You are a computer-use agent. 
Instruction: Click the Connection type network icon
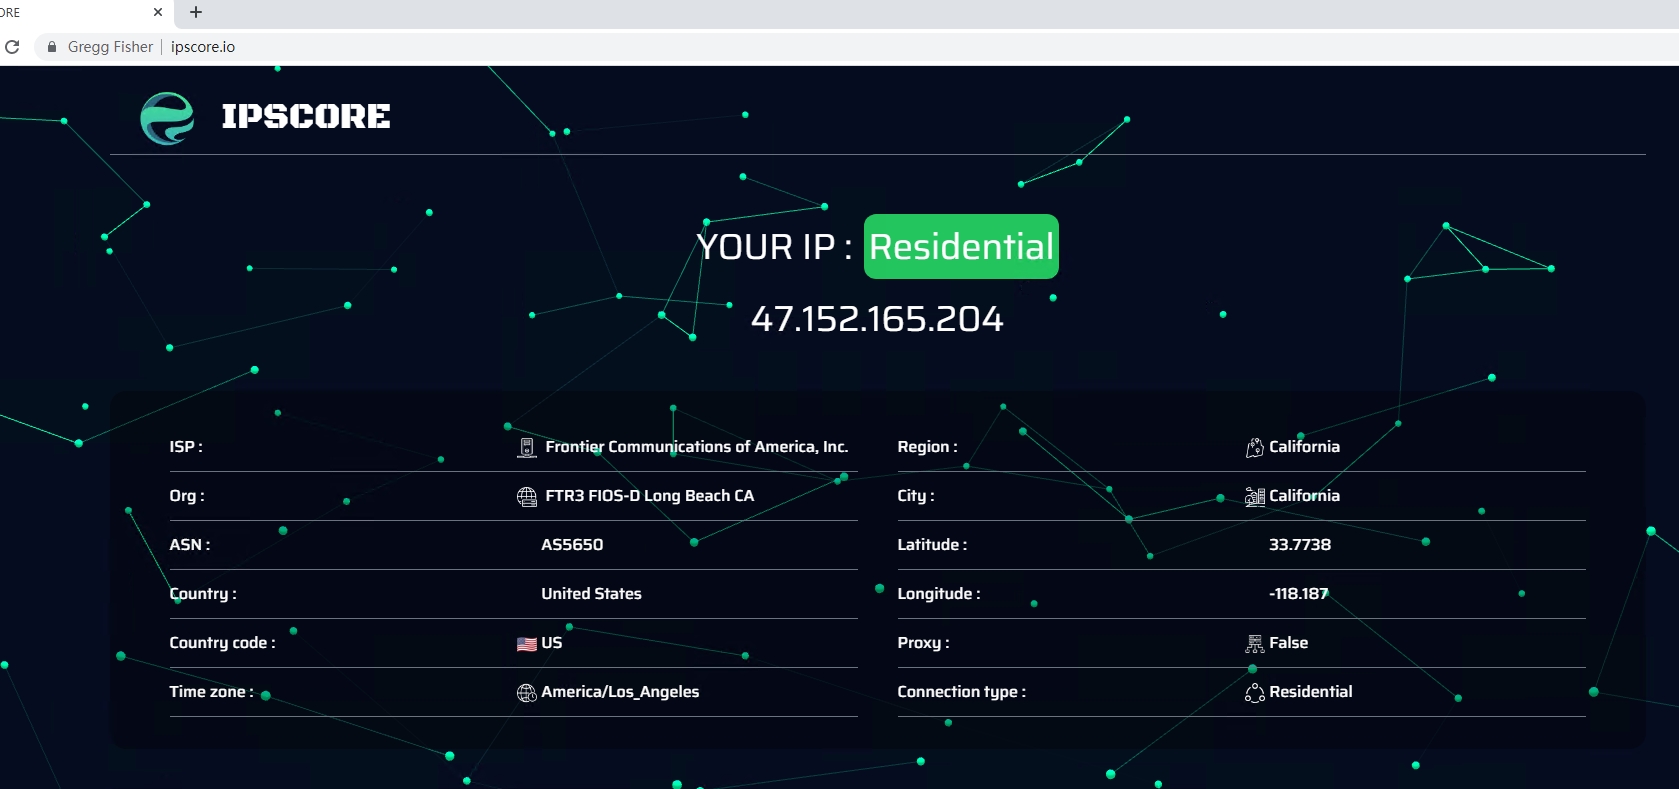tap(1254, 692)
